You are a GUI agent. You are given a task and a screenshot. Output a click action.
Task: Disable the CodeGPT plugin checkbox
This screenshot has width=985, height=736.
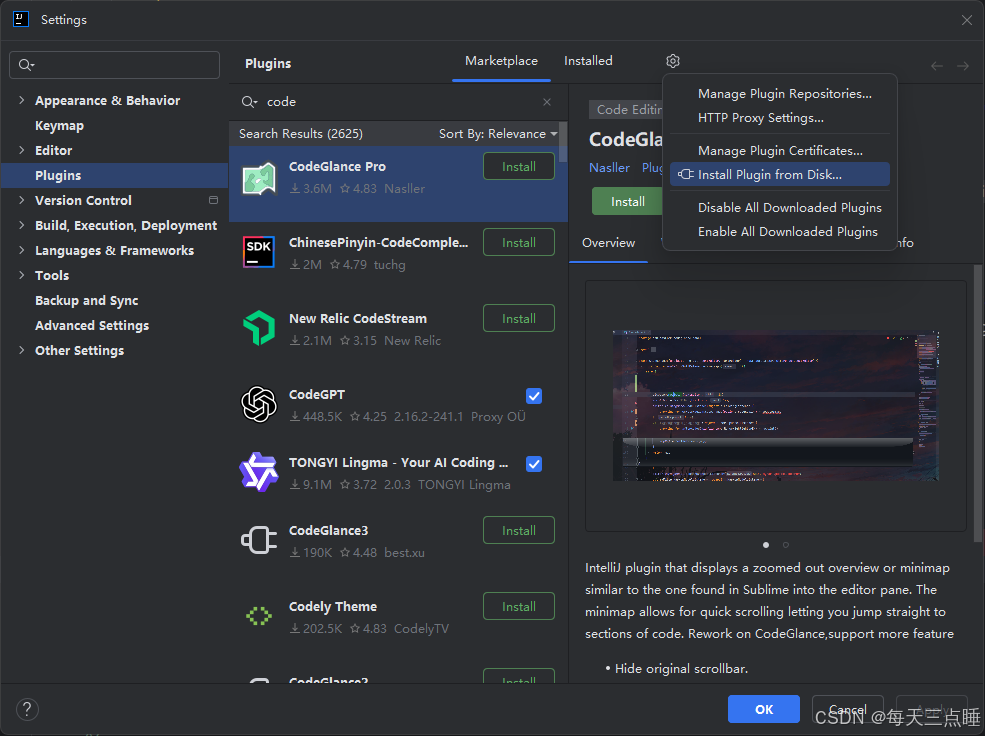point(534,396)
